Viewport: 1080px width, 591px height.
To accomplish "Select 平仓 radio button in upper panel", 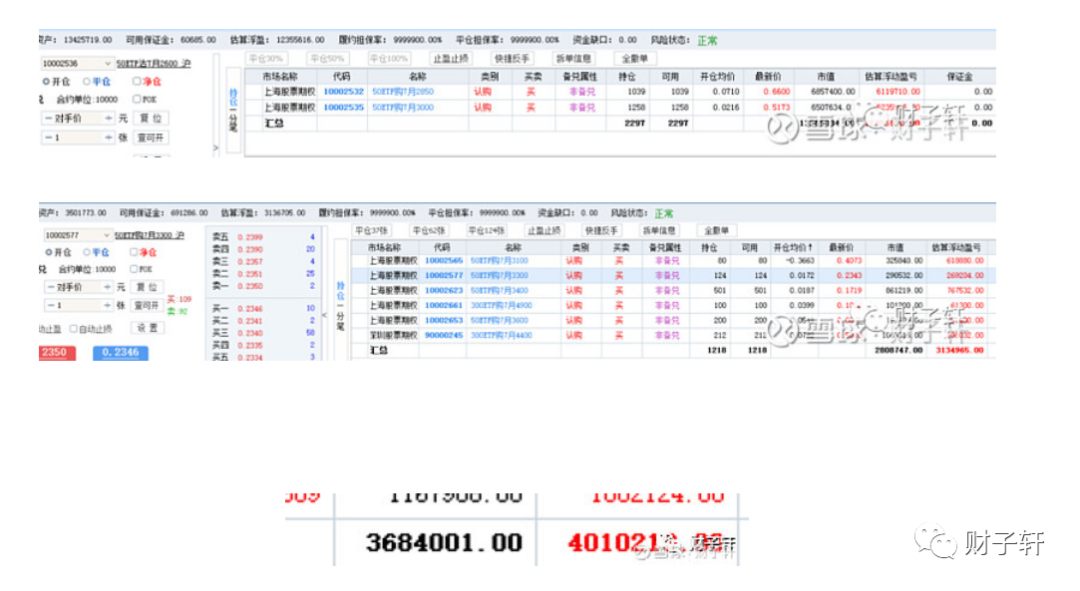I will [87, 82].
